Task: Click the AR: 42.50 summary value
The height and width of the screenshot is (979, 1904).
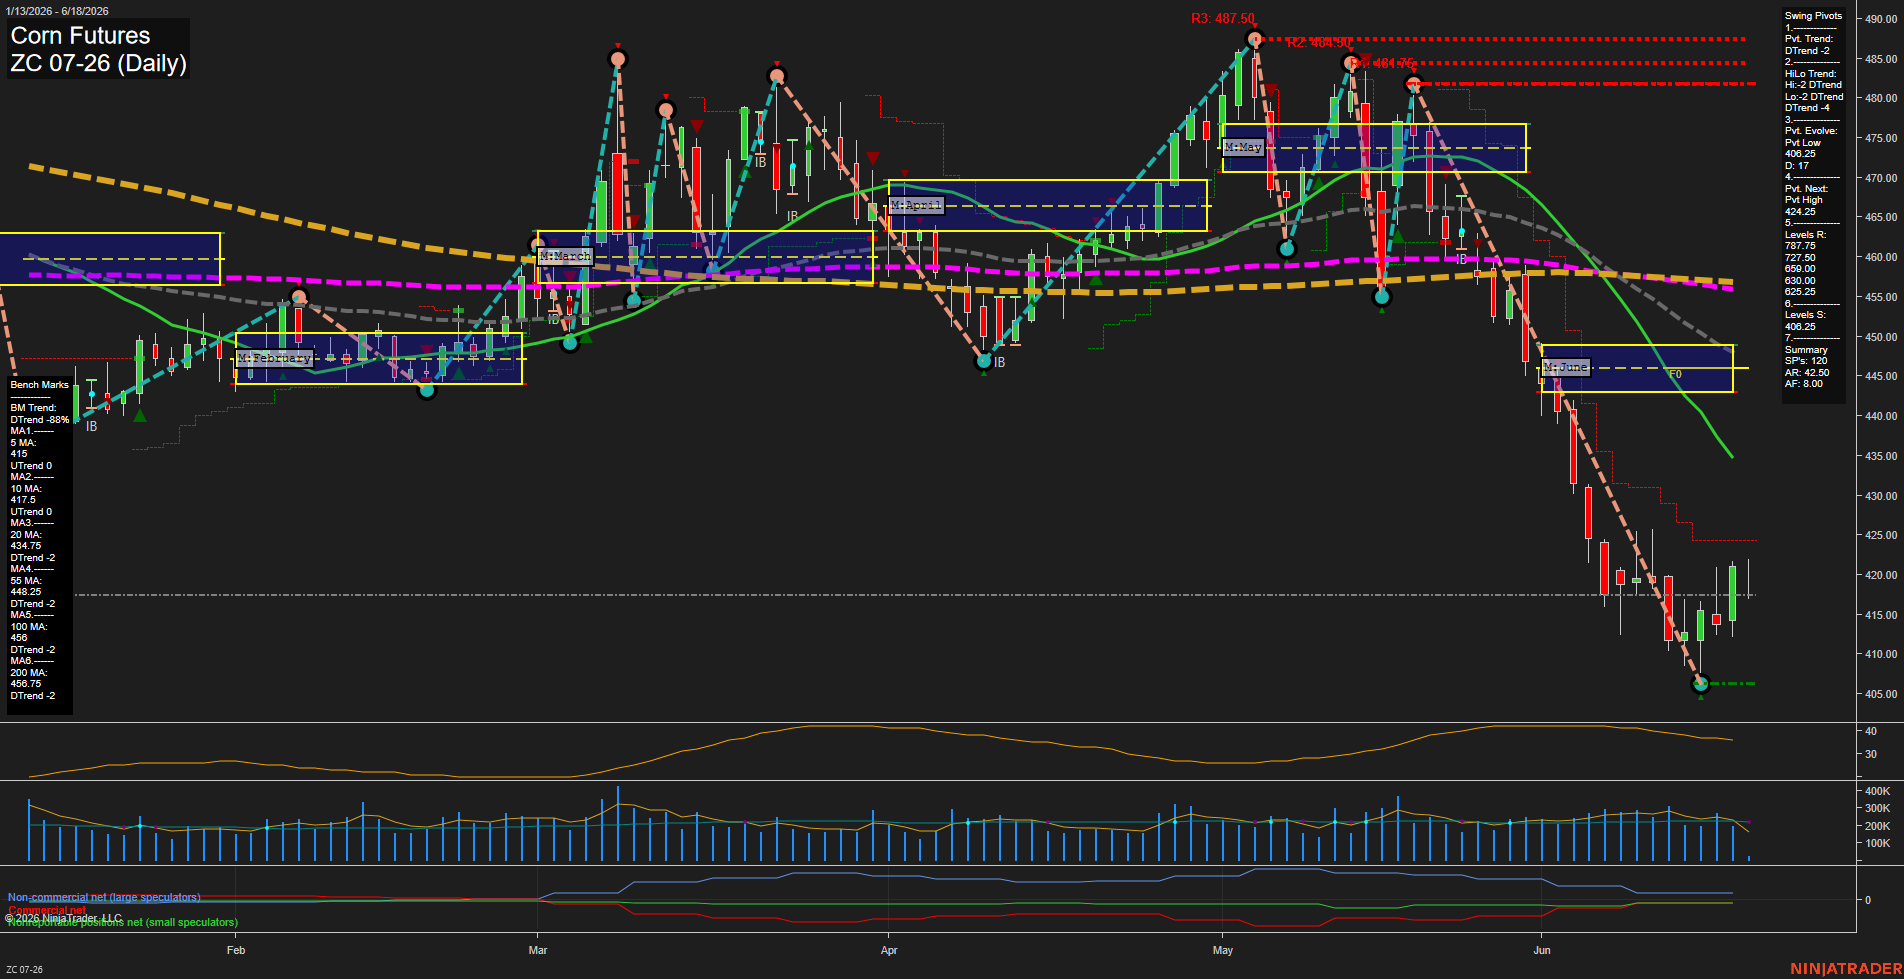Action: 1807,373
